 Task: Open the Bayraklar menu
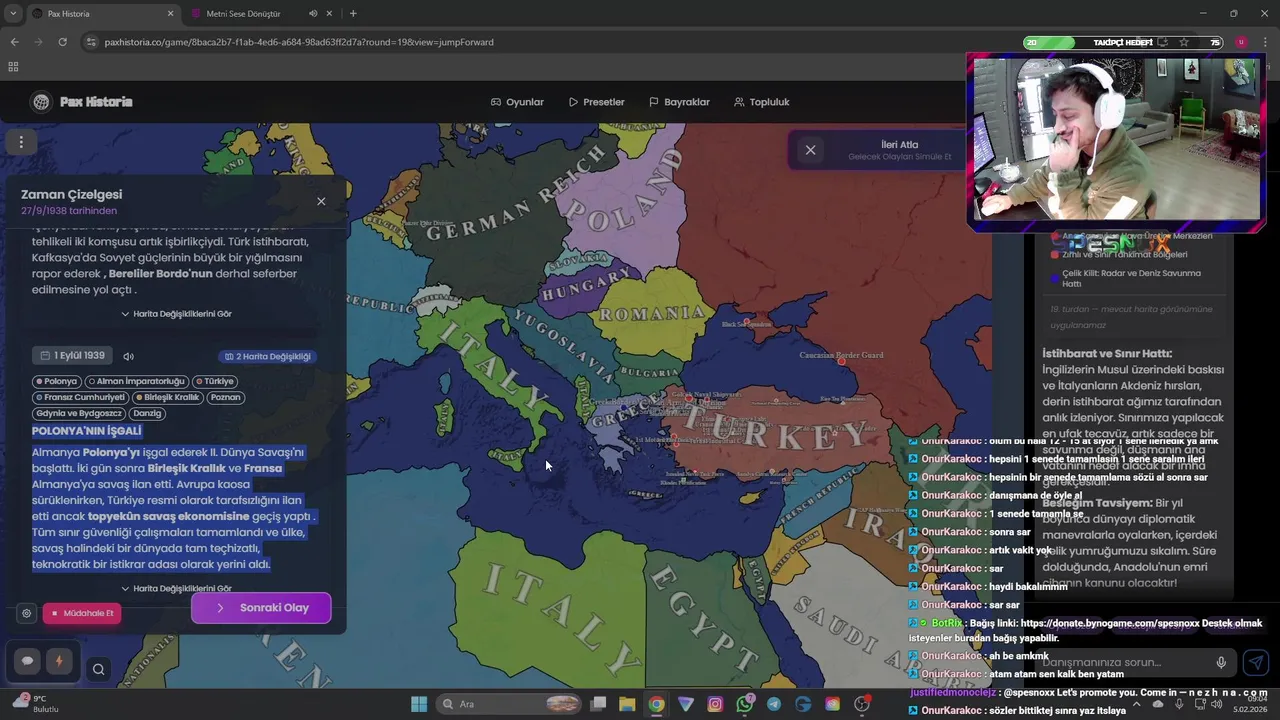pos(679,102)
